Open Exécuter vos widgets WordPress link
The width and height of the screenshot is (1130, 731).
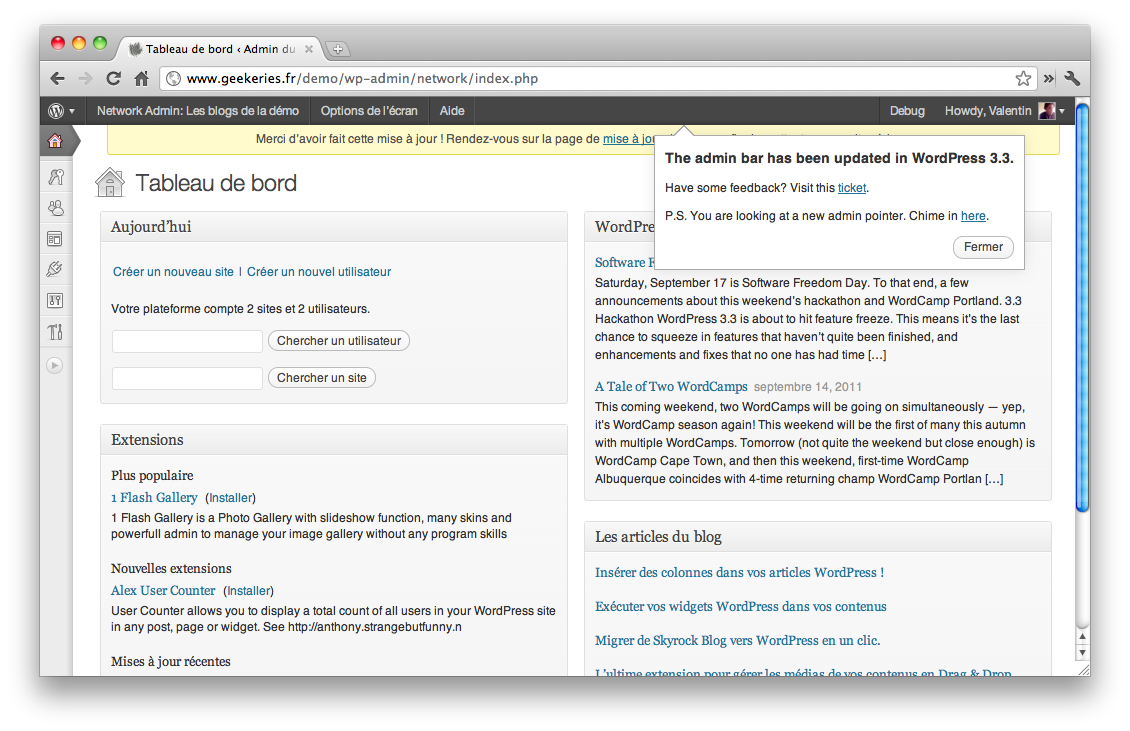(x=741, y=606)
